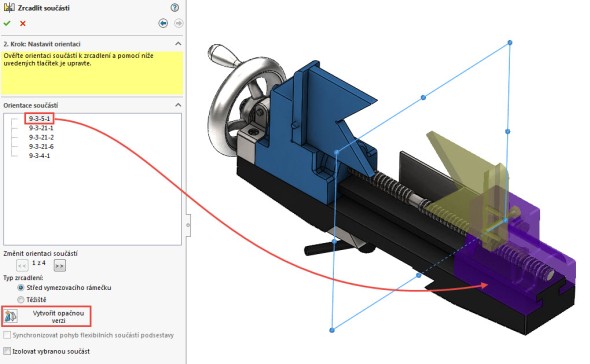Viewport: 590px width, 364px height.
Task: Click the yellow instruction message box
Action: 92,73
